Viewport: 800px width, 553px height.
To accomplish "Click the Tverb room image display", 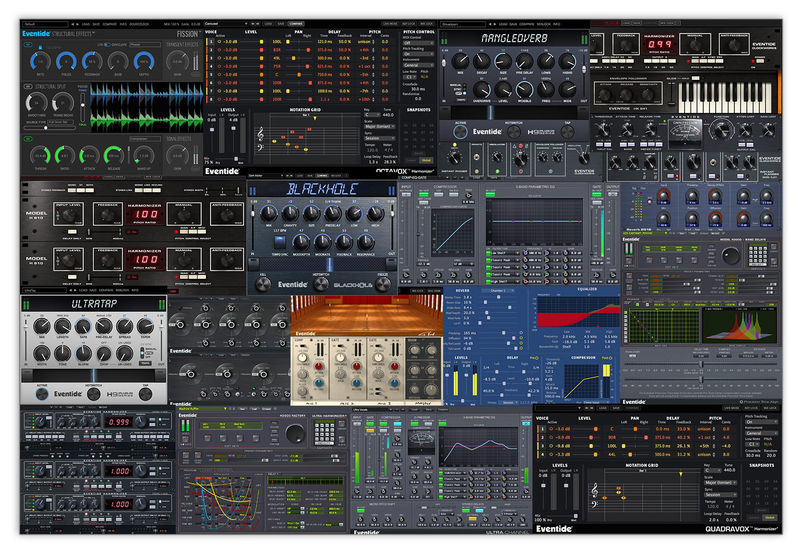I will (x=366, y=314).
